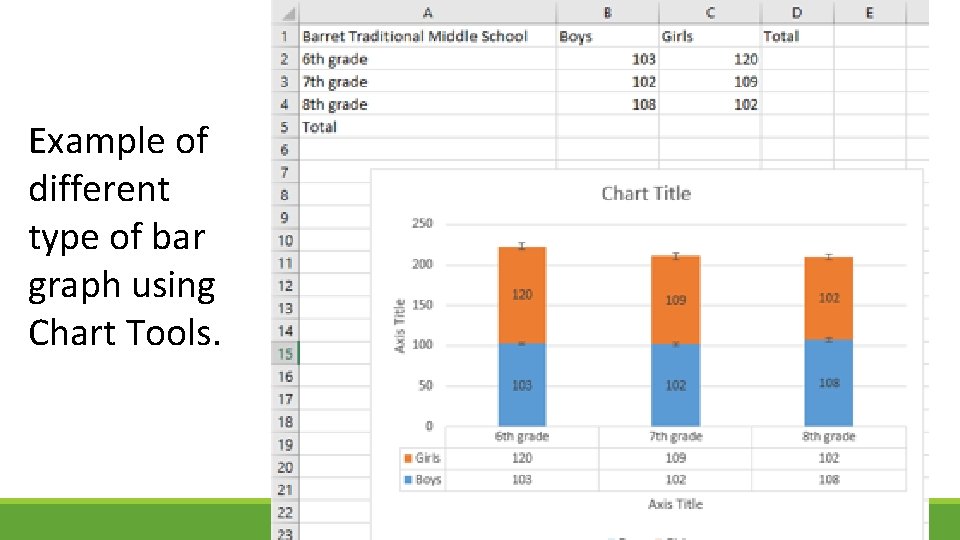Click the '8th grade' cell in column A
This screenshot has height=540, width=960.
pos(427,104)
